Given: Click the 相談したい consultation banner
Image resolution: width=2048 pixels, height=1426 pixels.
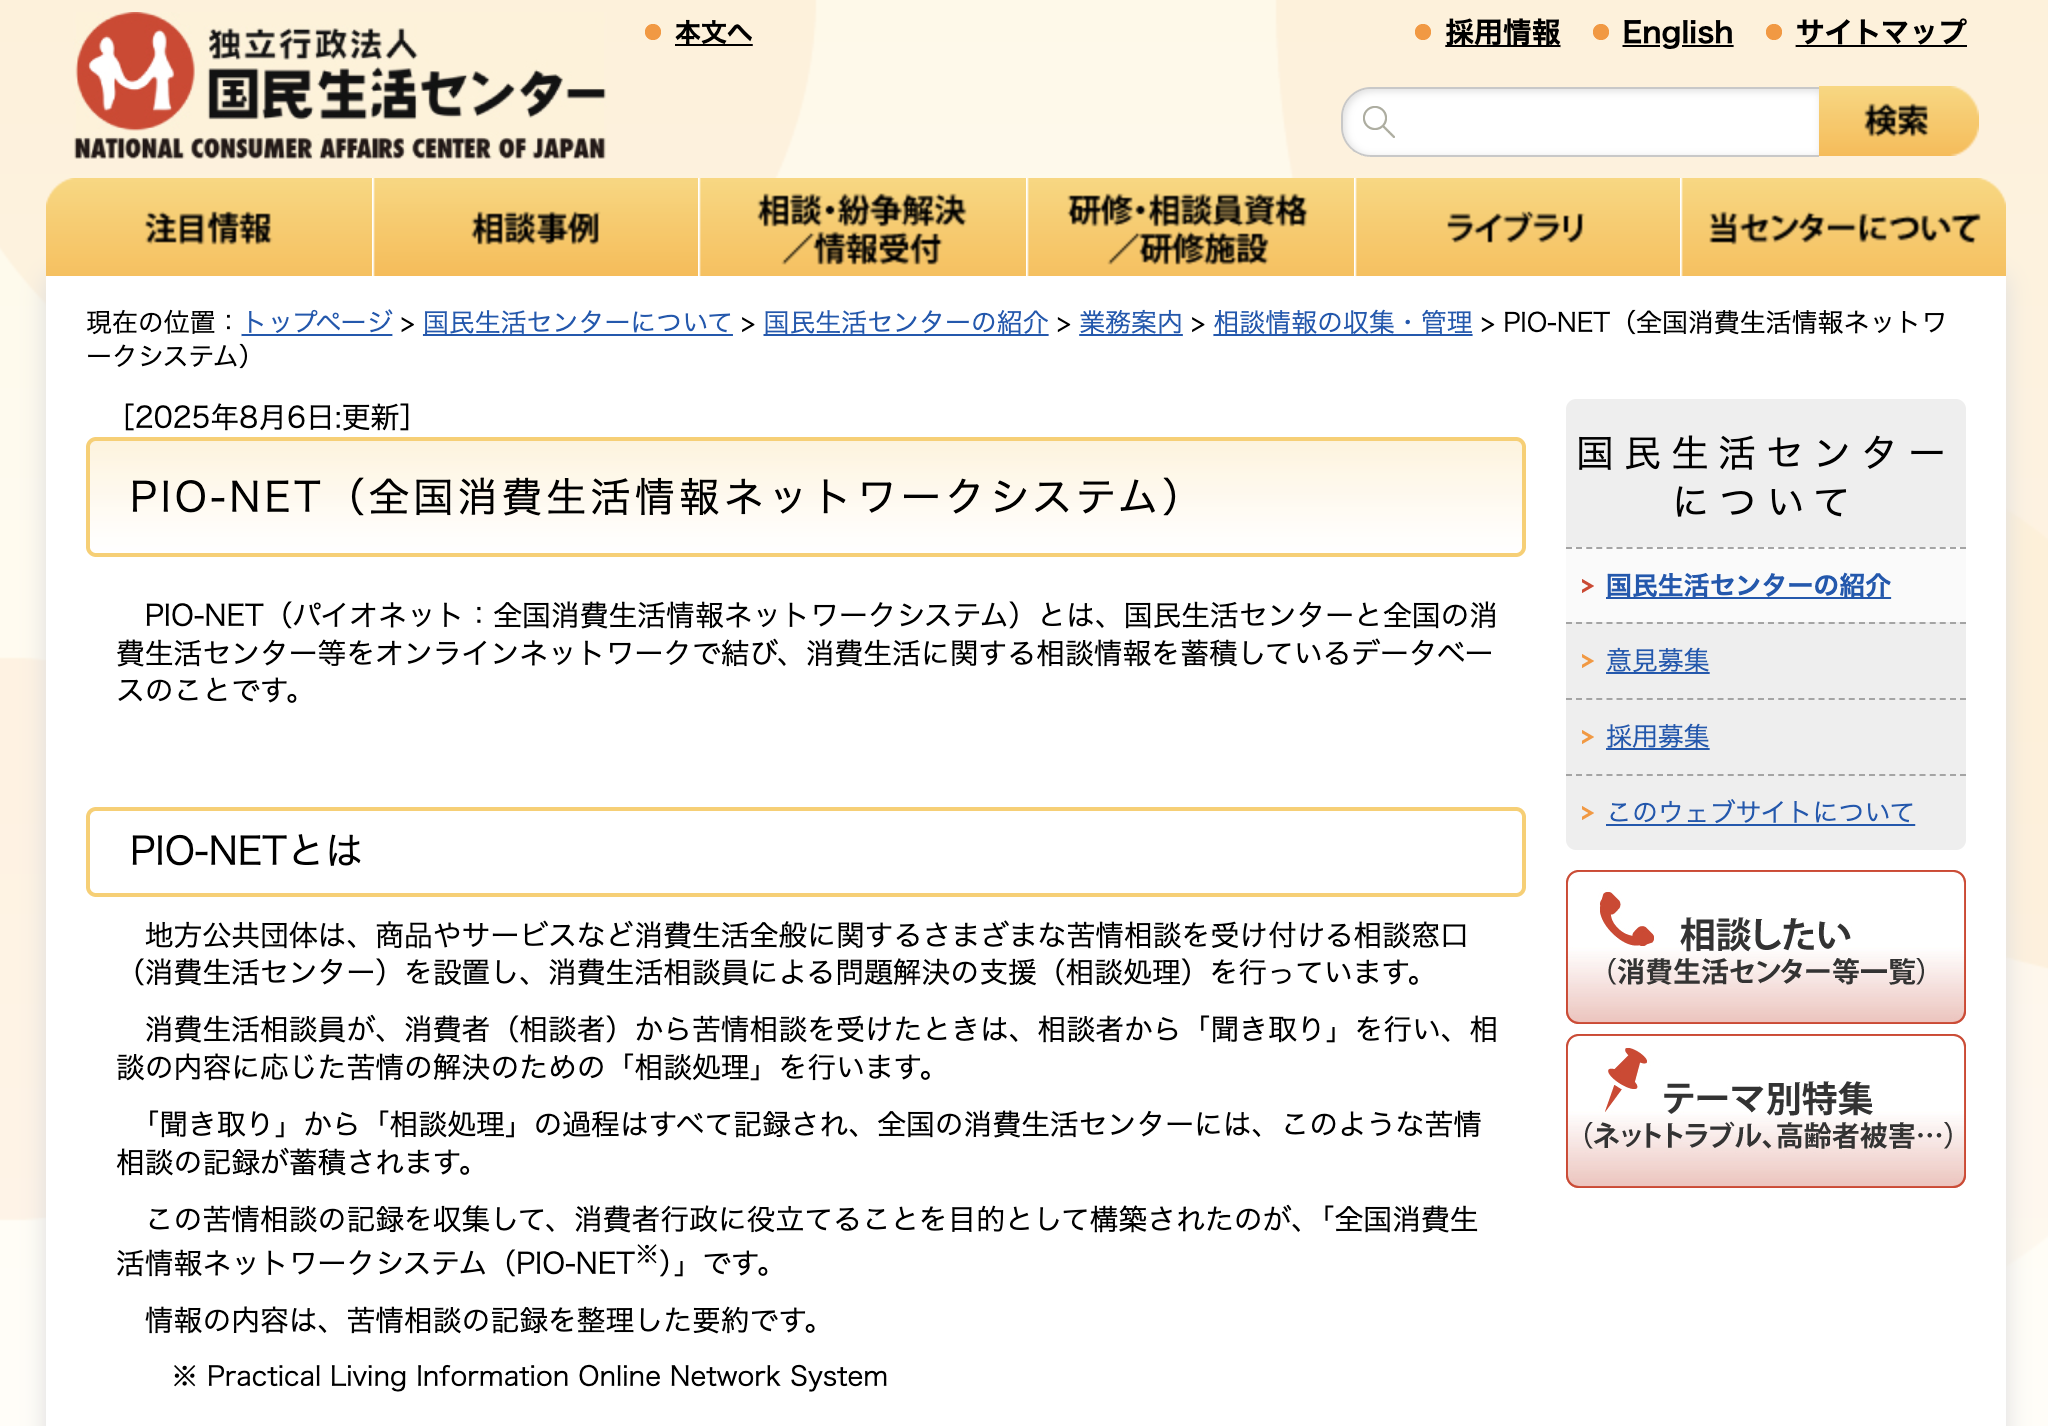Looking at the screenshot, I should tap(1766, 947).
